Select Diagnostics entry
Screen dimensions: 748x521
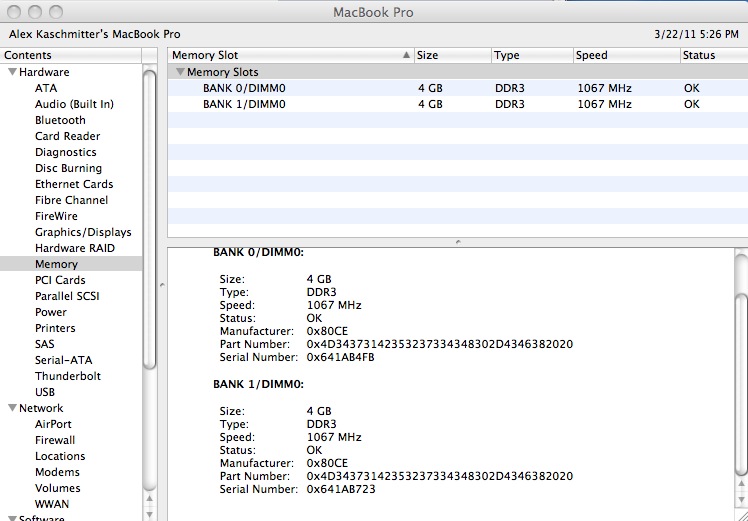click(x=65, y=152)
